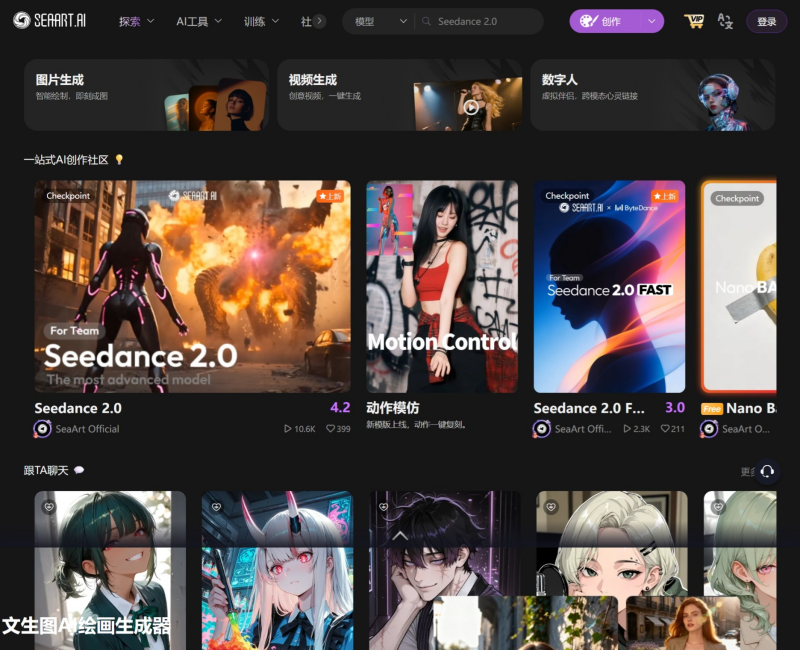Open the VIP shopping cart icon

point(693,21)
